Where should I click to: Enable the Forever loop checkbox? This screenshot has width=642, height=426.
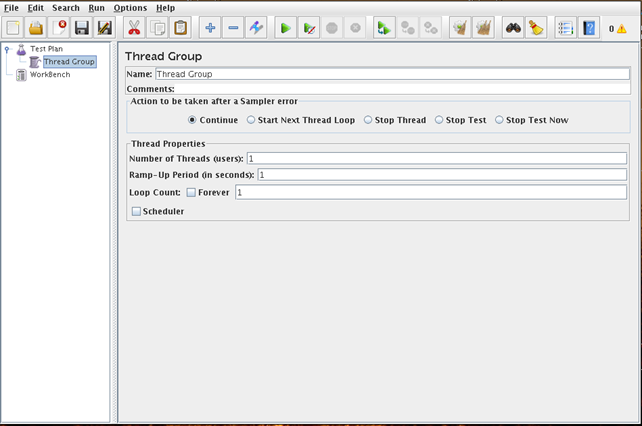coord(191,192)
